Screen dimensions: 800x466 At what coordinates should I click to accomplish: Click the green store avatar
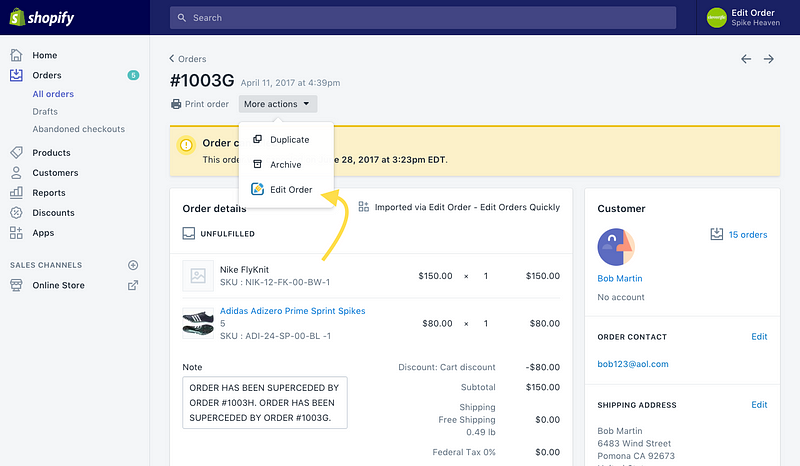tap(716, 18)
